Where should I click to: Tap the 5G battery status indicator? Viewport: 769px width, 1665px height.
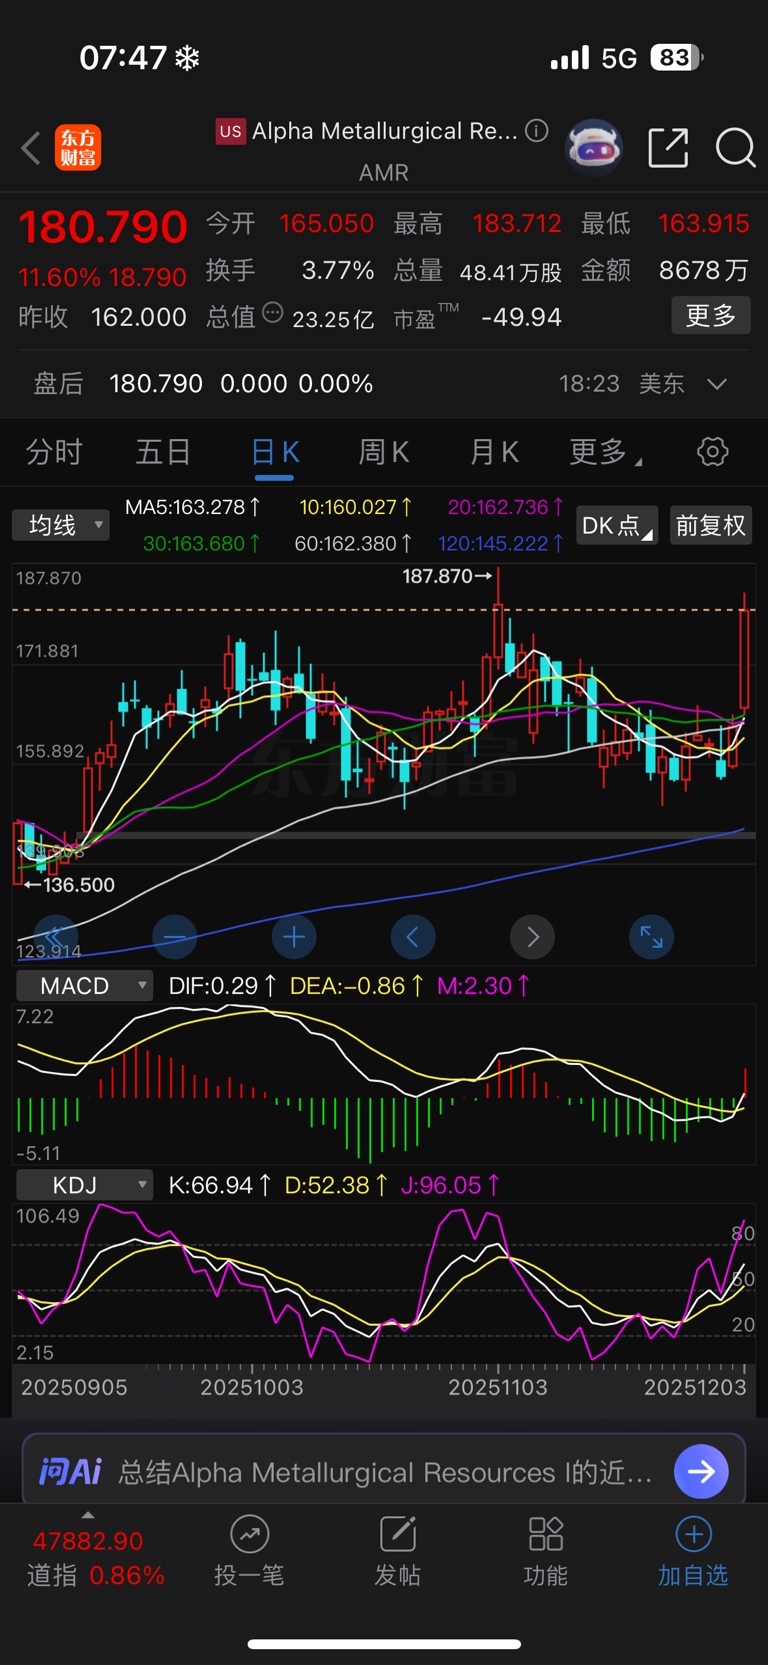tap(653, 58)
